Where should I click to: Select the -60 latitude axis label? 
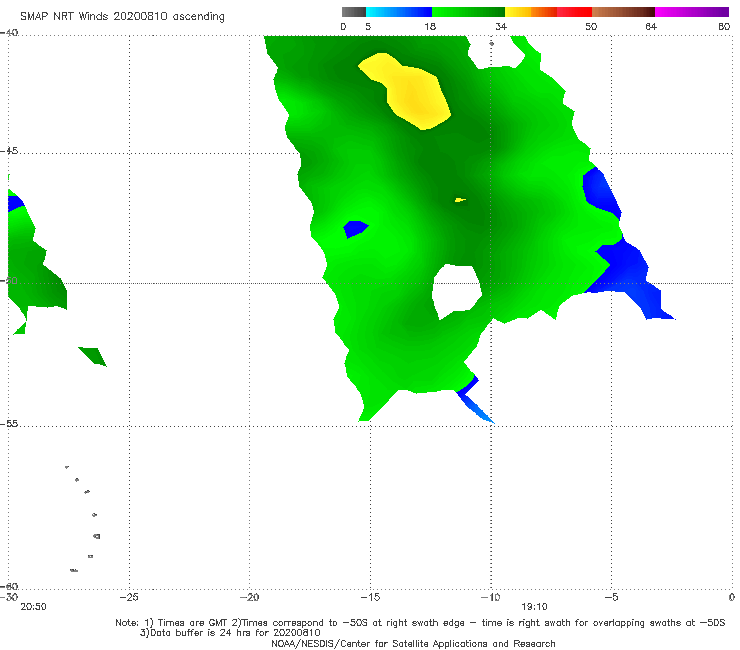tap(9, 586)
